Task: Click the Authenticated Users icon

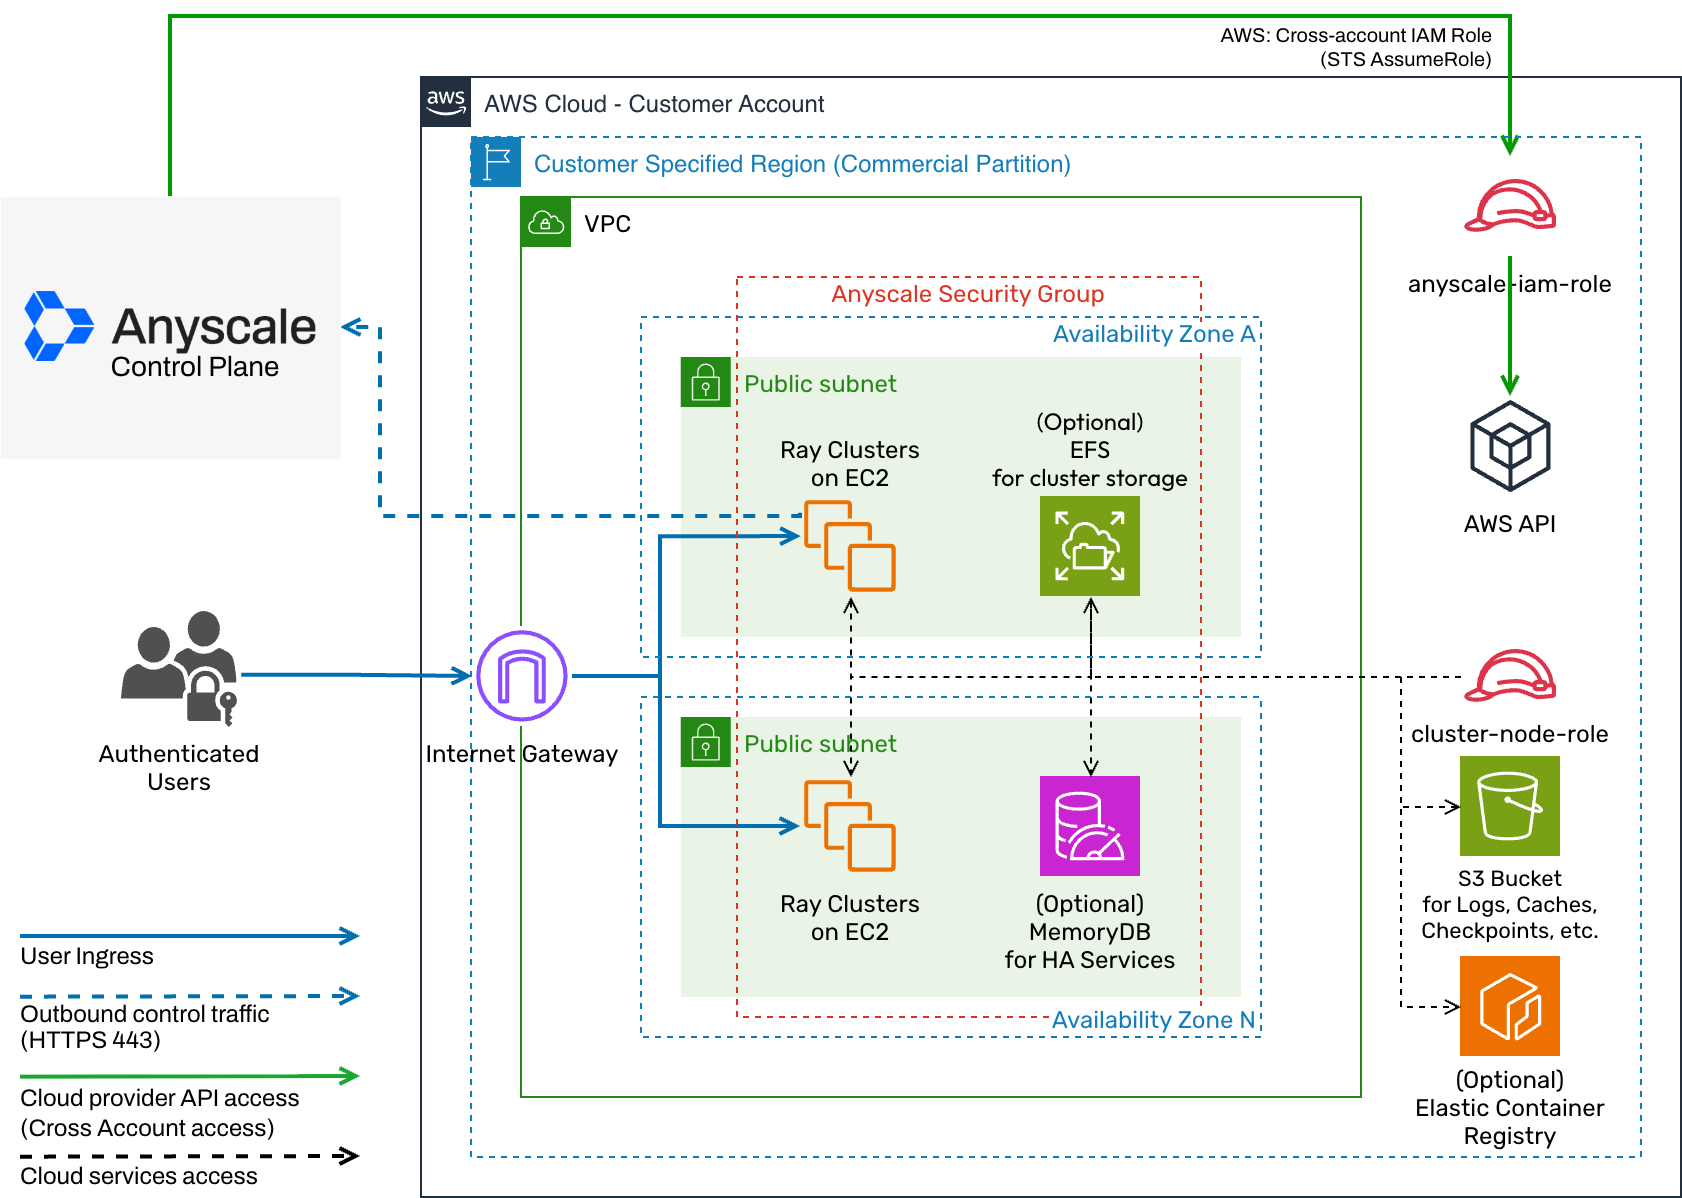Action: (x=181, y=668)
